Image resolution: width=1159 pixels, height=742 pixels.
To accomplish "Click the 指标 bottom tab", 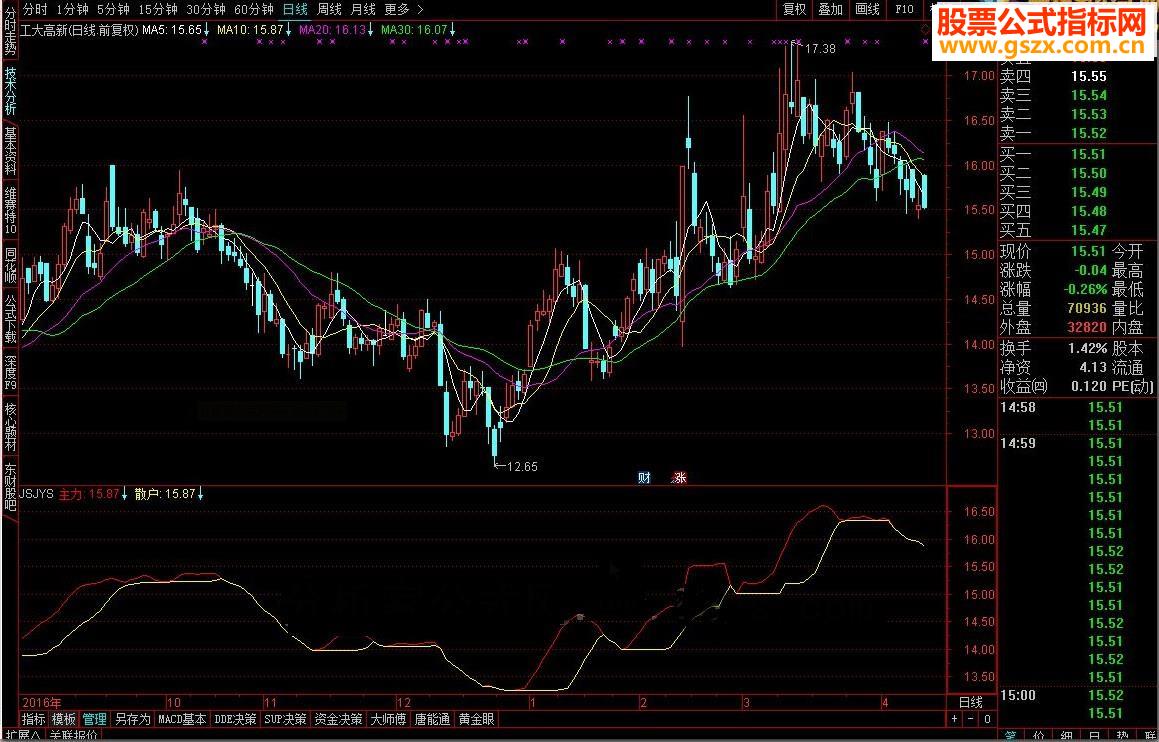I will tap(34, 719).
